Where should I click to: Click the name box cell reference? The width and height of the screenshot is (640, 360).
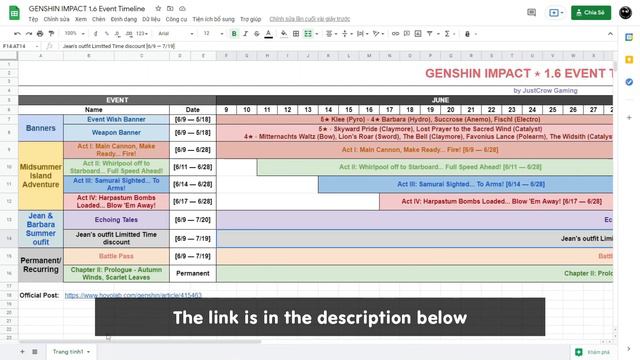pos(20,47)
